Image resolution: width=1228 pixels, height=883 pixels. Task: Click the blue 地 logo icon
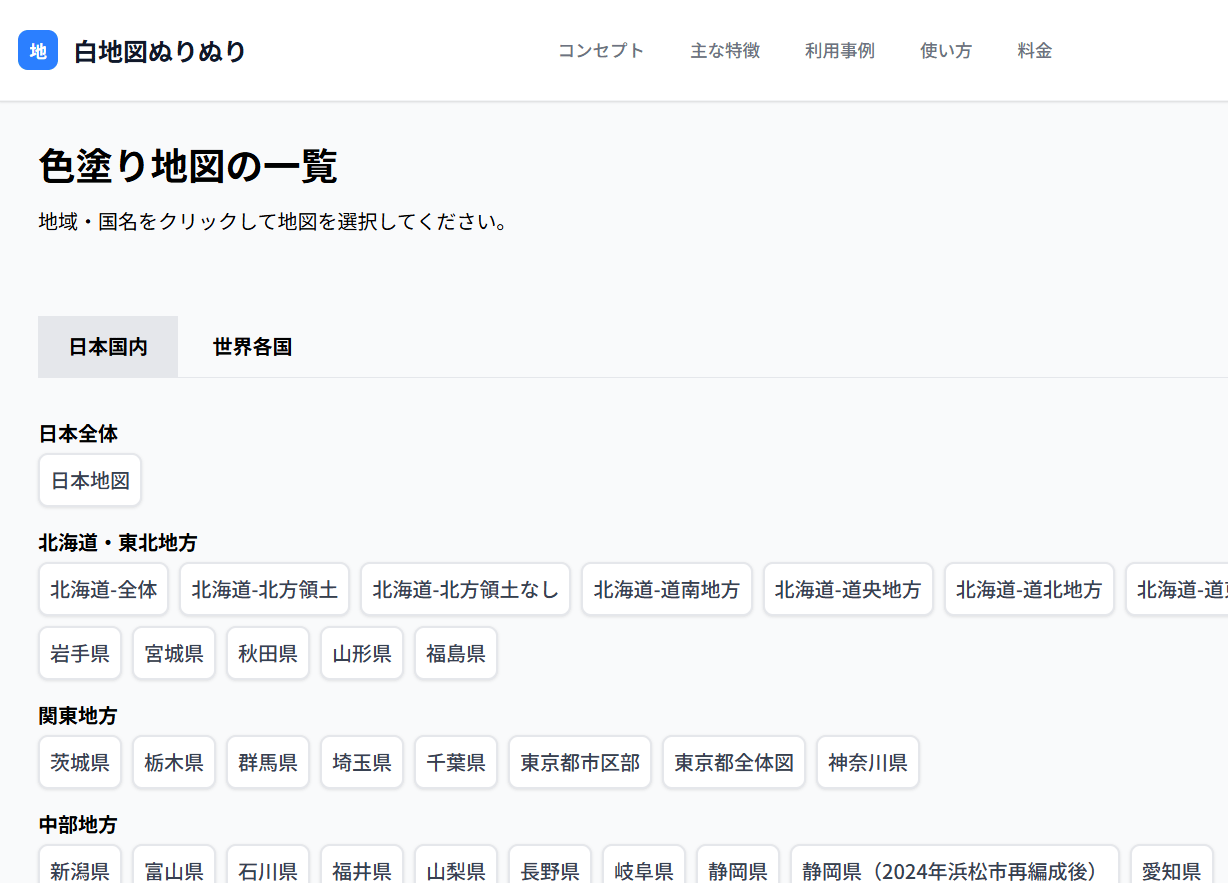pyautogui.click(x=37, y=50)
